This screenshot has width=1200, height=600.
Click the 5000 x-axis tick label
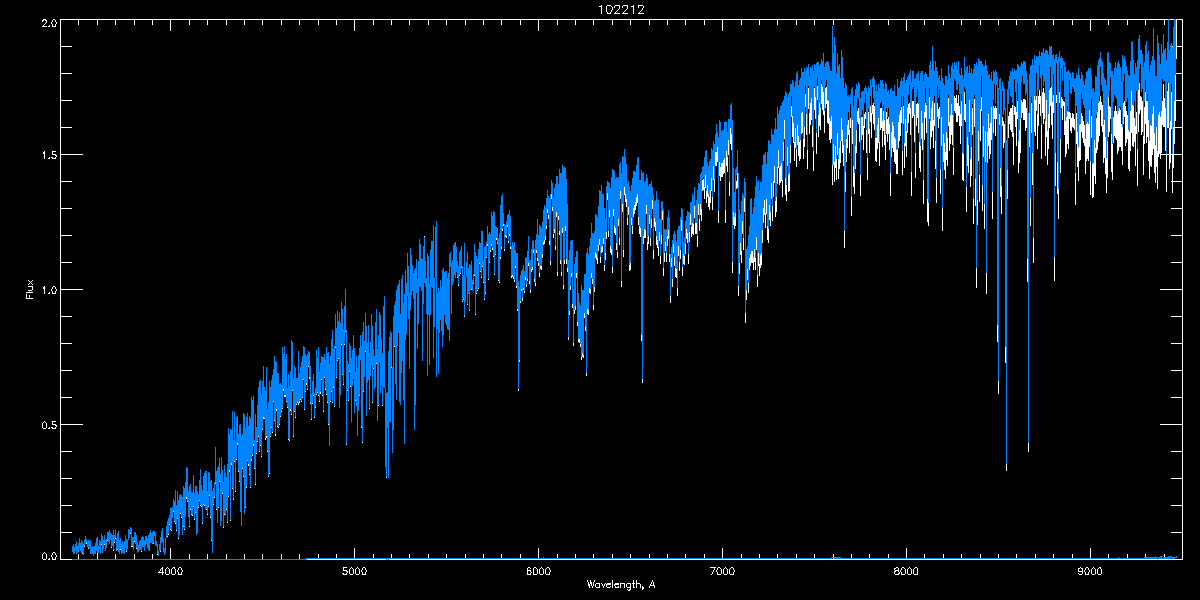tap(355, 571)
